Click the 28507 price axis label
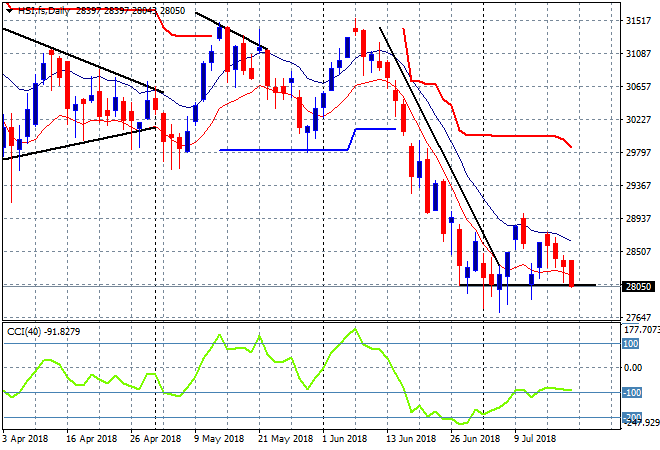 point(639,251)
